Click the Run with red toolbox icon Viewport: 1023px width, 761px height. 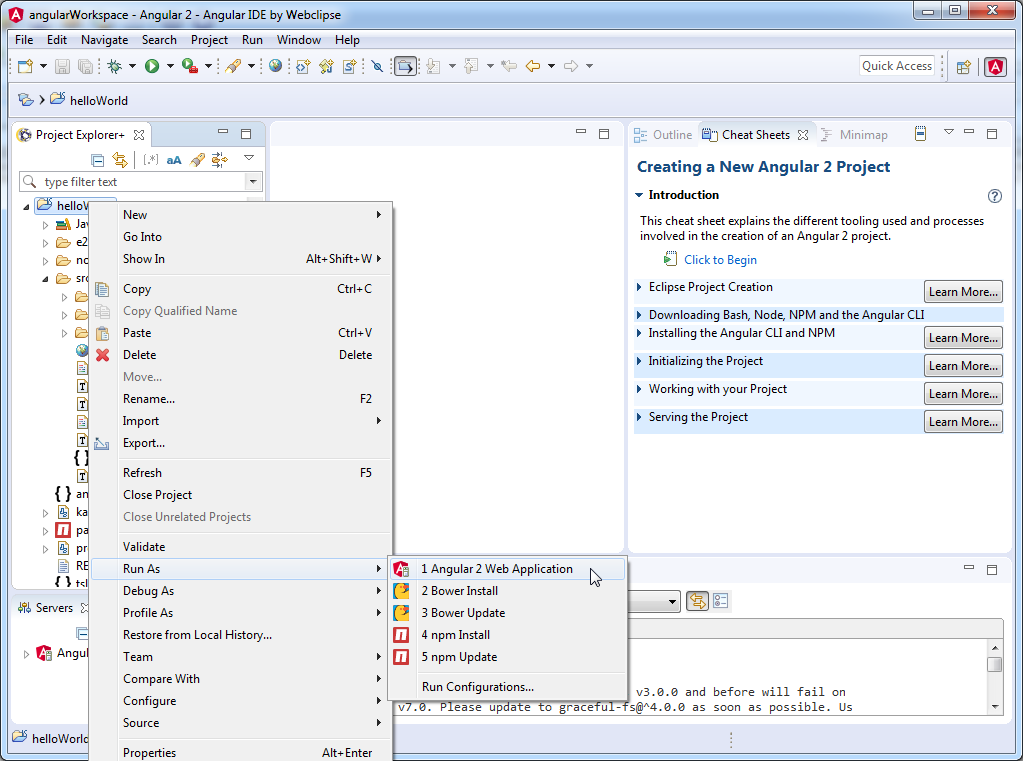(190, 66)
